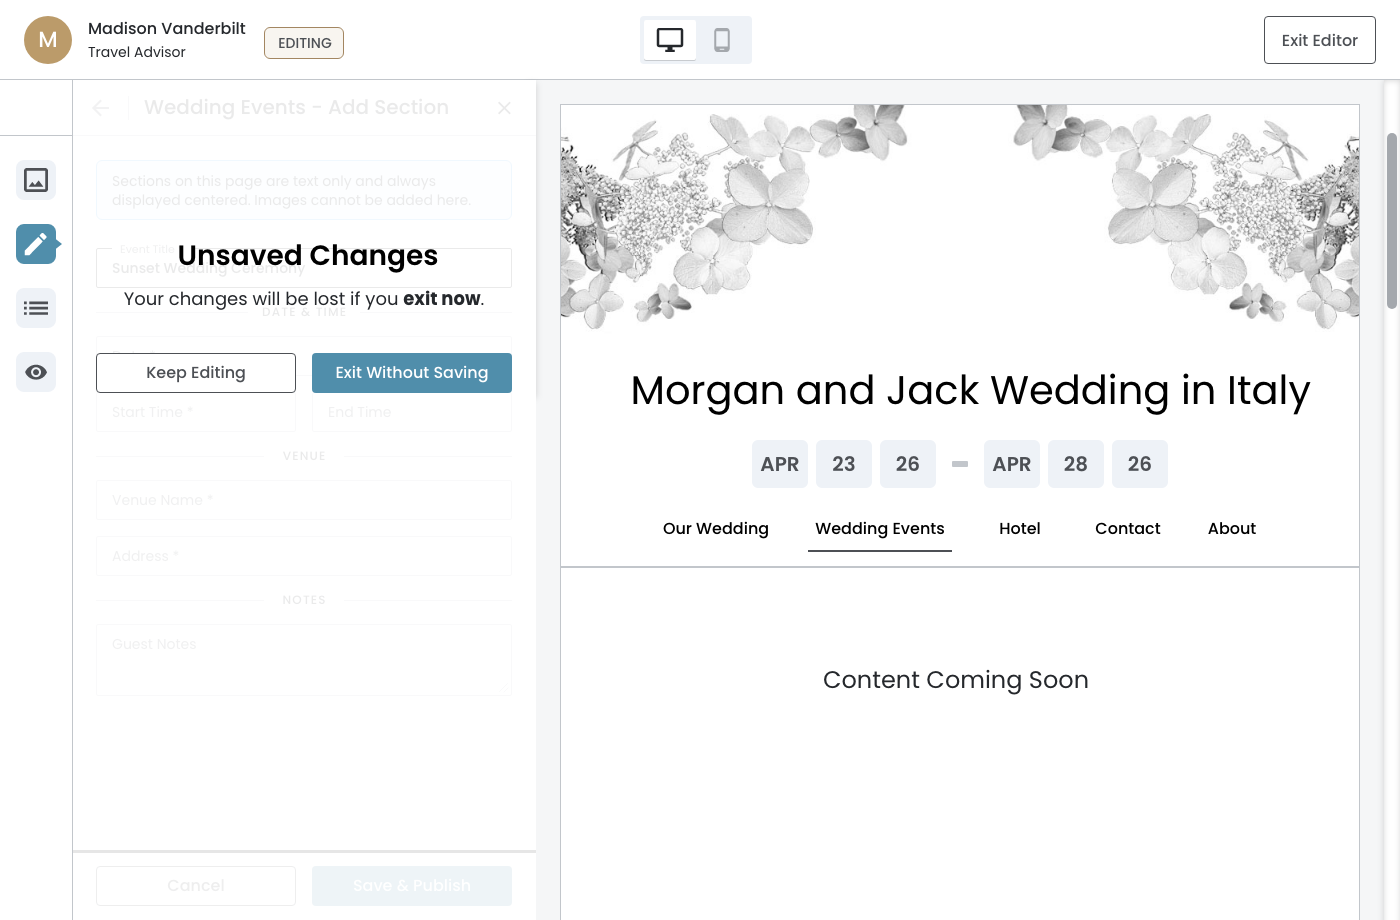This screenshot has width=1400, height=920.
Task: Switch to desktop preview mode
Action: click(669, 40)
